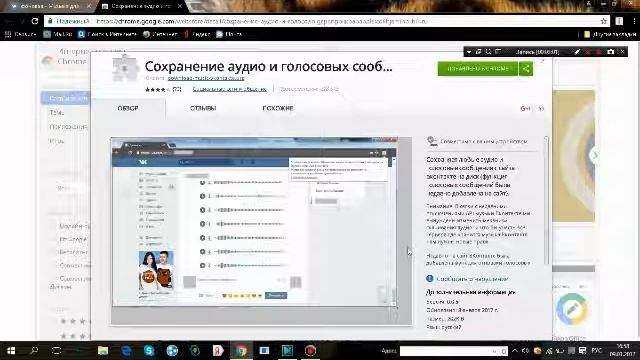640x360 pixels.
Task: Show hidden system tray icons
Action: tap(515, 351)
